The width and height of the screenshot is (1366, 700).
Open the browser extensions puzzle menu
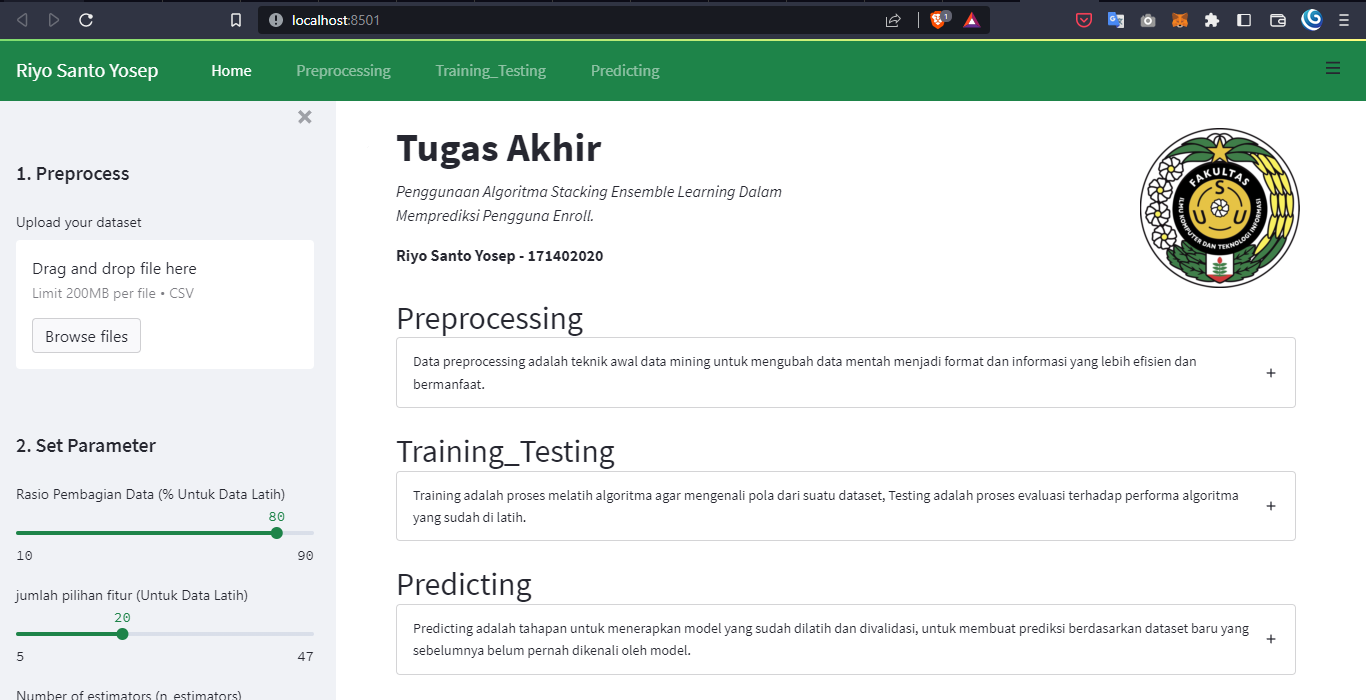coord(1211,19)
